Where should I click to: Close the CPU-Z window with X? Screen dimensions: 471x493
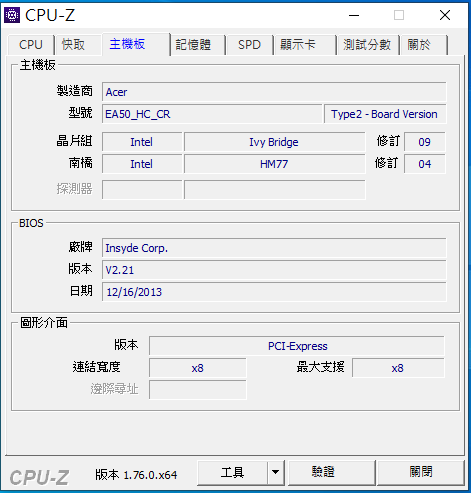tap(445, 15)
